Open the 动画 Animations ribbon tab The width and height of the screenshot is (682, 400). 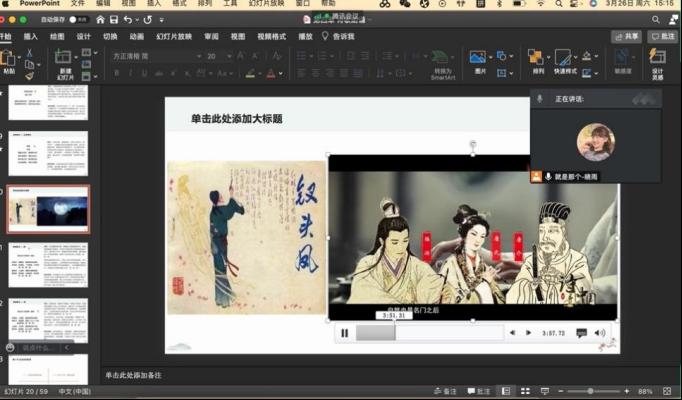(x=137, y=37)
